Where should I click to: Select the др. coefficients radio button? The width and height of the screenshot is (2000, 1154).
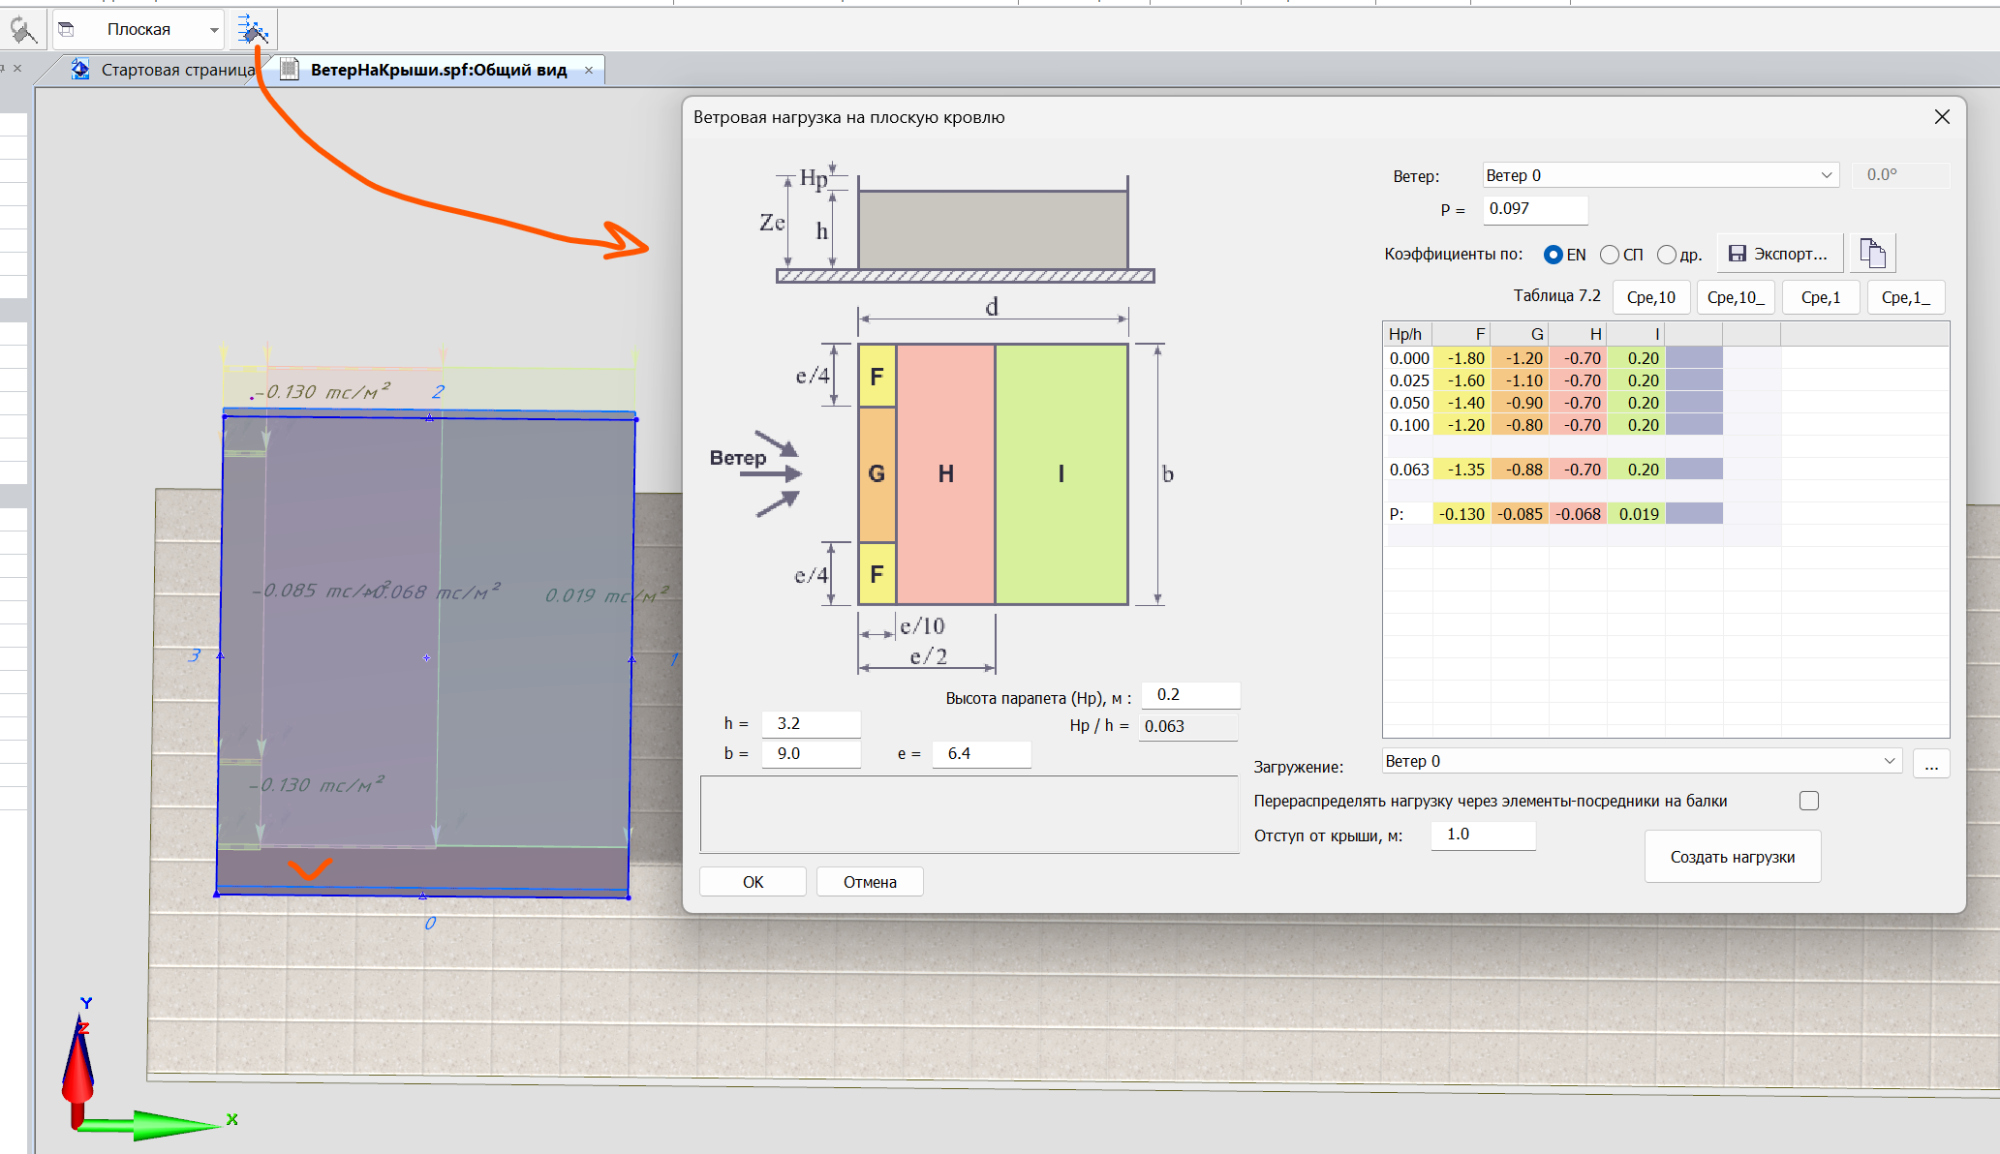click(x=1666, y=255)
